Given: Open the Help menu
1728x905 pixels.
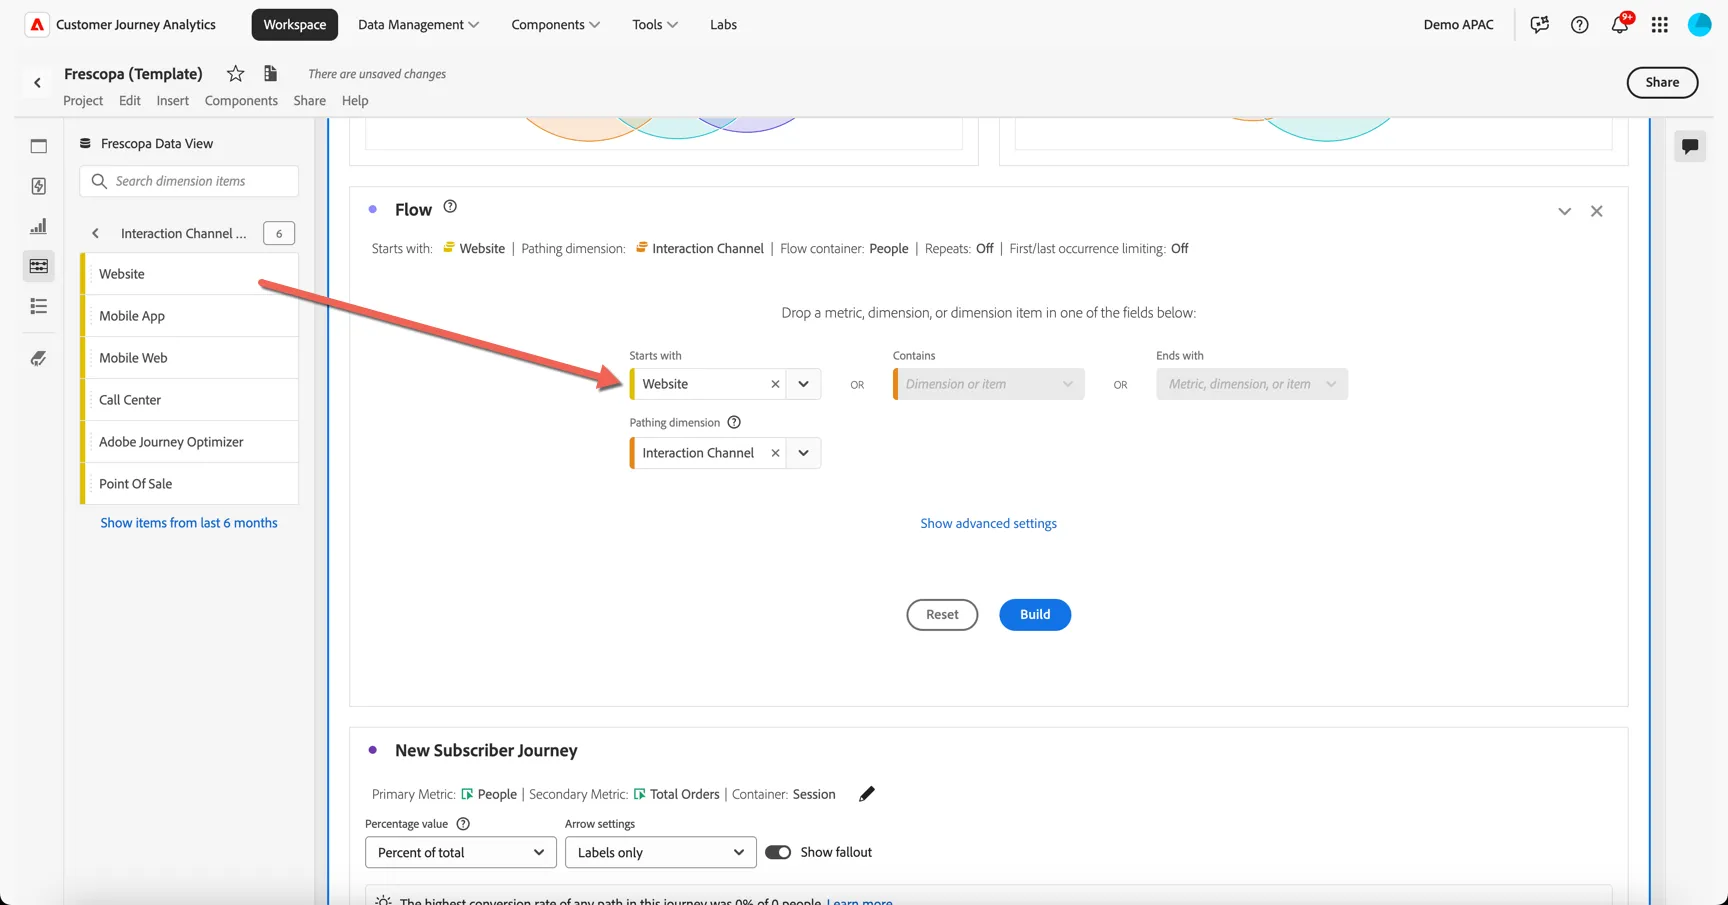Looking at the screenshot, I should click(355, 100).
